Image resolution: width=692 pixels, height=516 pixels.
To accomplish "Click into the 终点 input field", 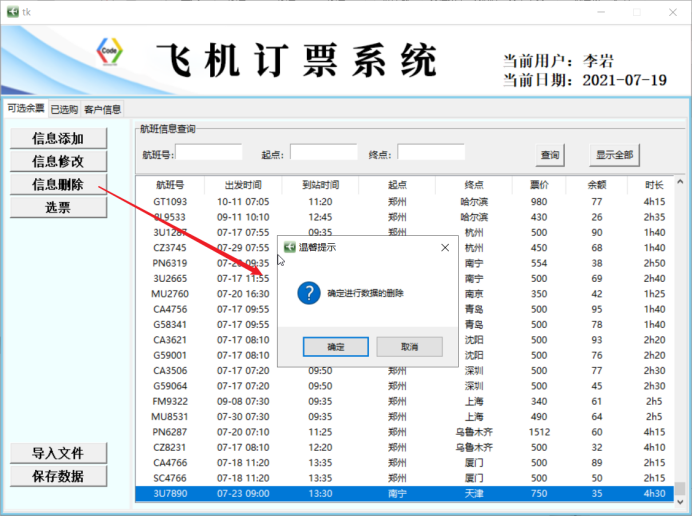I will (431, 152).
